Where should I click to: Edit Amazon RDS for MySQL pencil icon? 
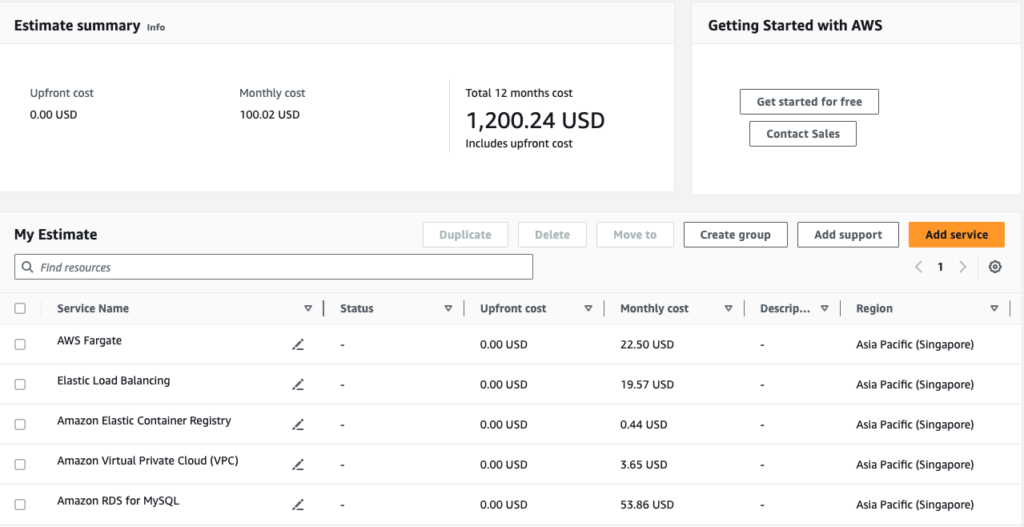(x=298, y=505)
